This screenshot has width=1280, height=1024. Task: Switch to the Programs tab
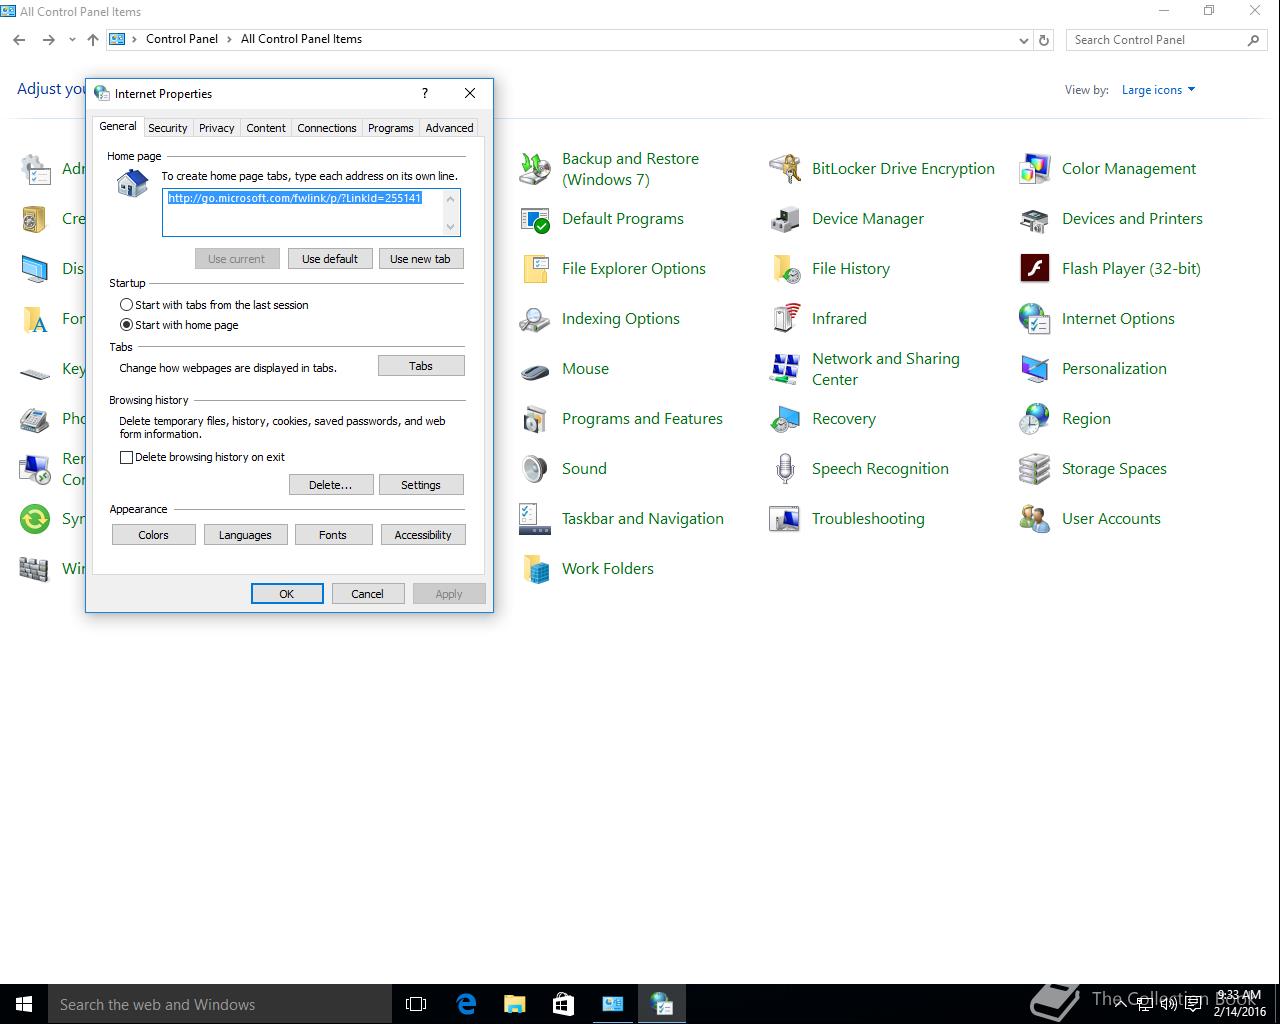pos(390,128)
